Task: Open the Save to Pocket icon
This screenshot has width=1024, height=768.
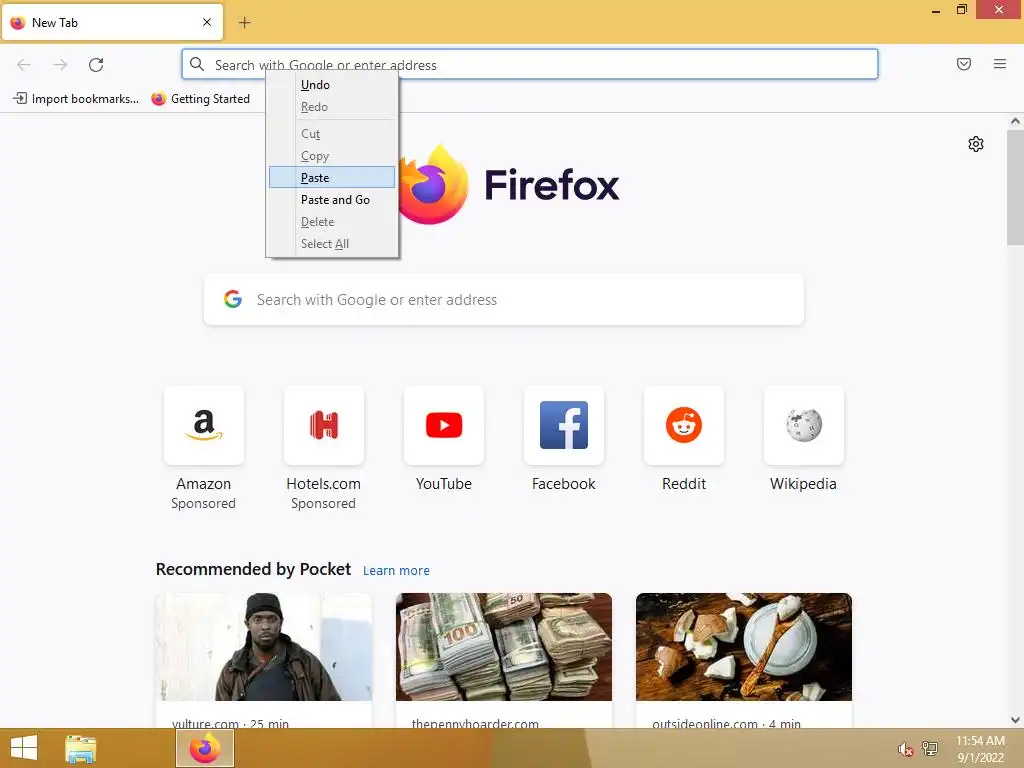Action: 964,64
